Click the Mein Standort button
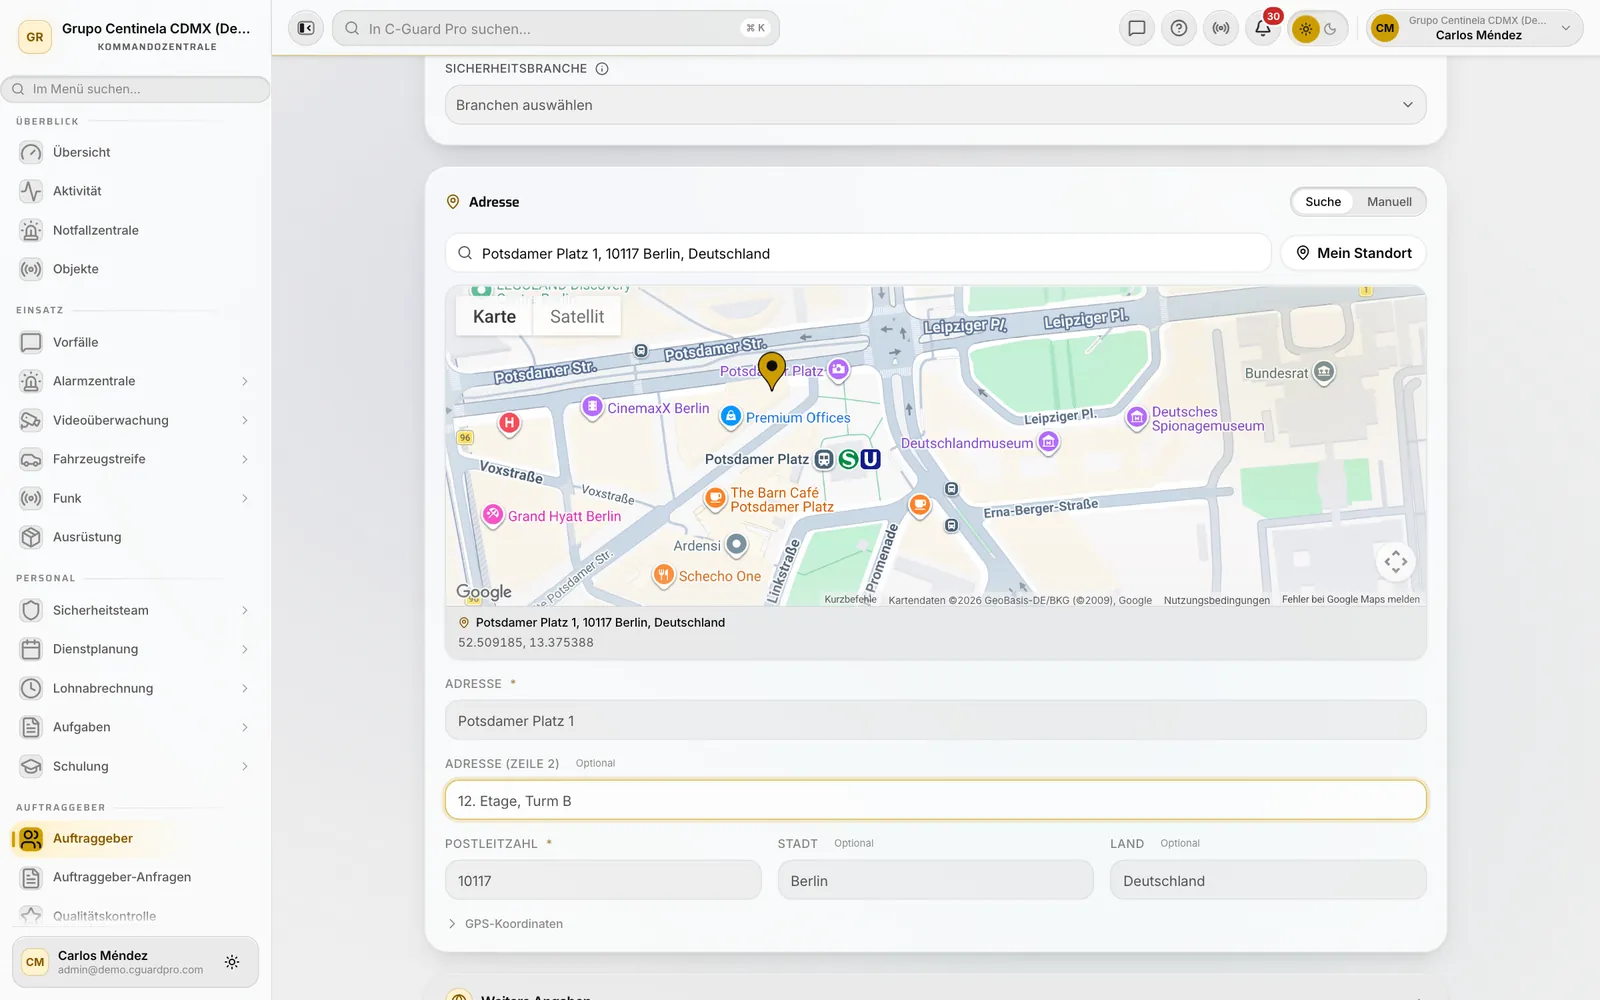The image size is (1600, 1000). 1353,253
